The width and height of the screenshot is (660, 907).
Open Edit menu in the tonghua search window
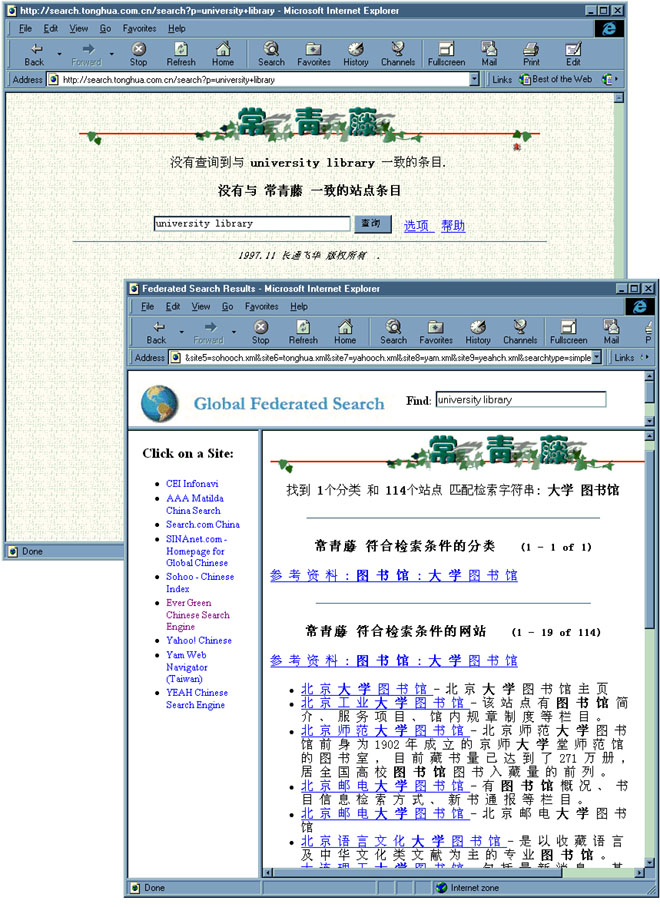point(50,28)
